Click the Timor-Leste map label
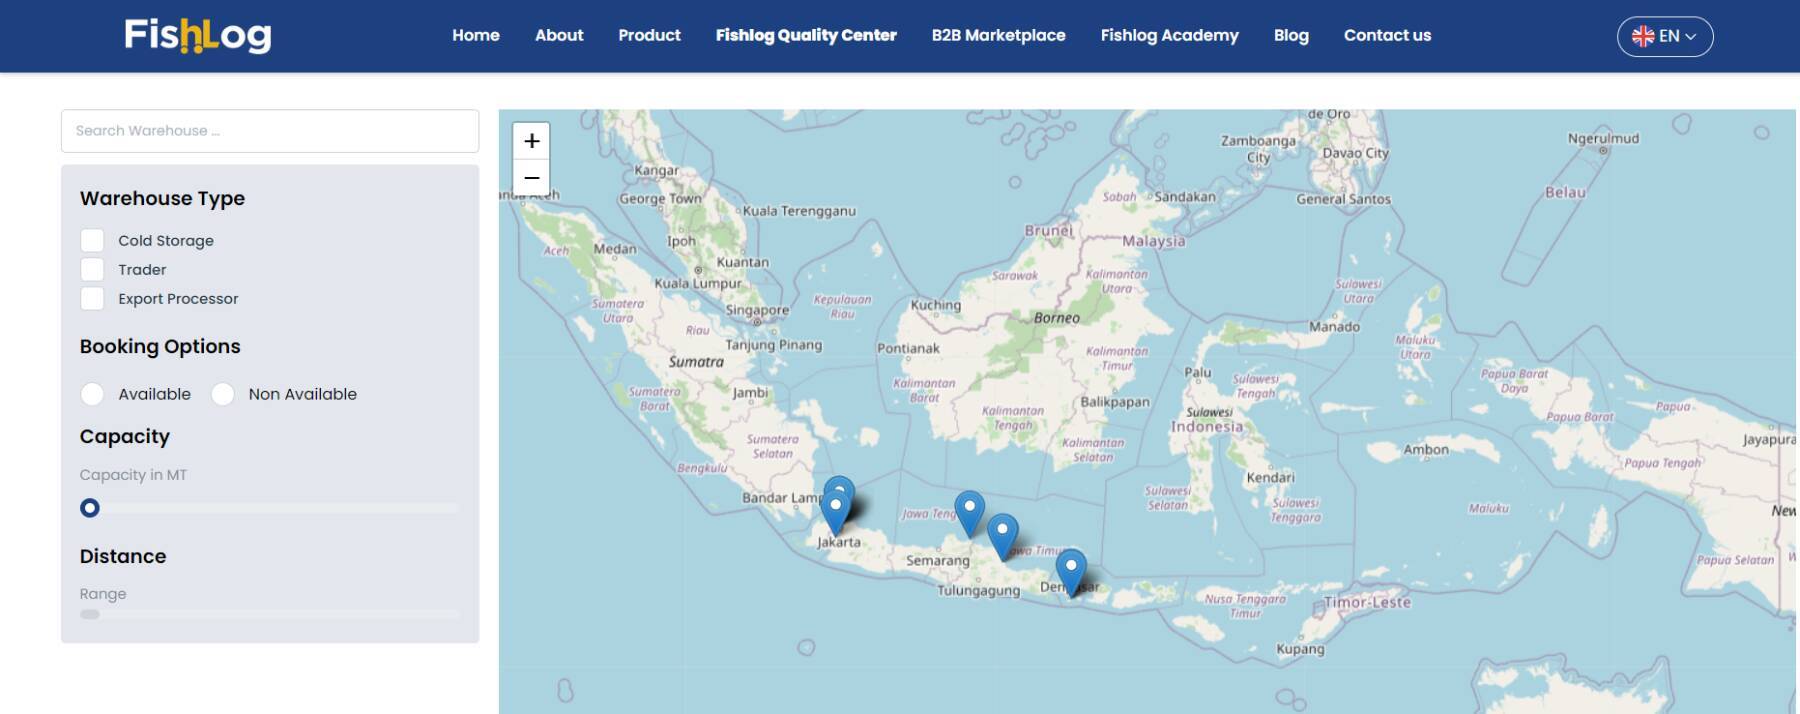1800x714 pixels. 1367,602
